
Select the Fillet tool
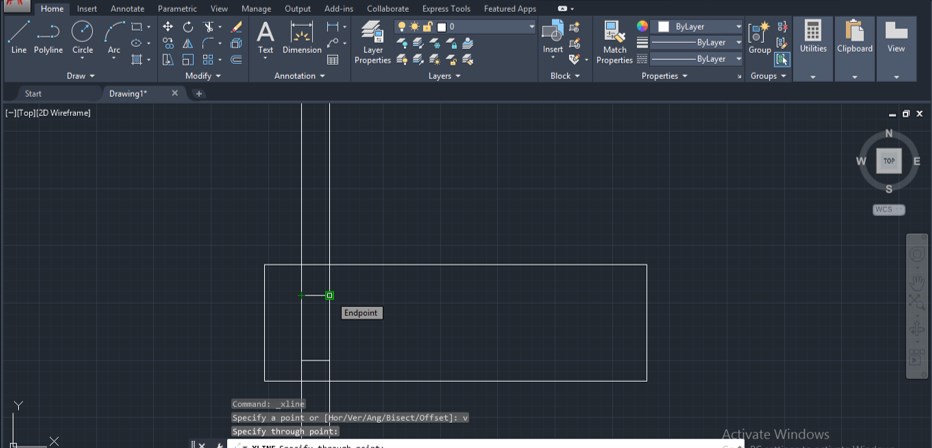coord(208,43)
